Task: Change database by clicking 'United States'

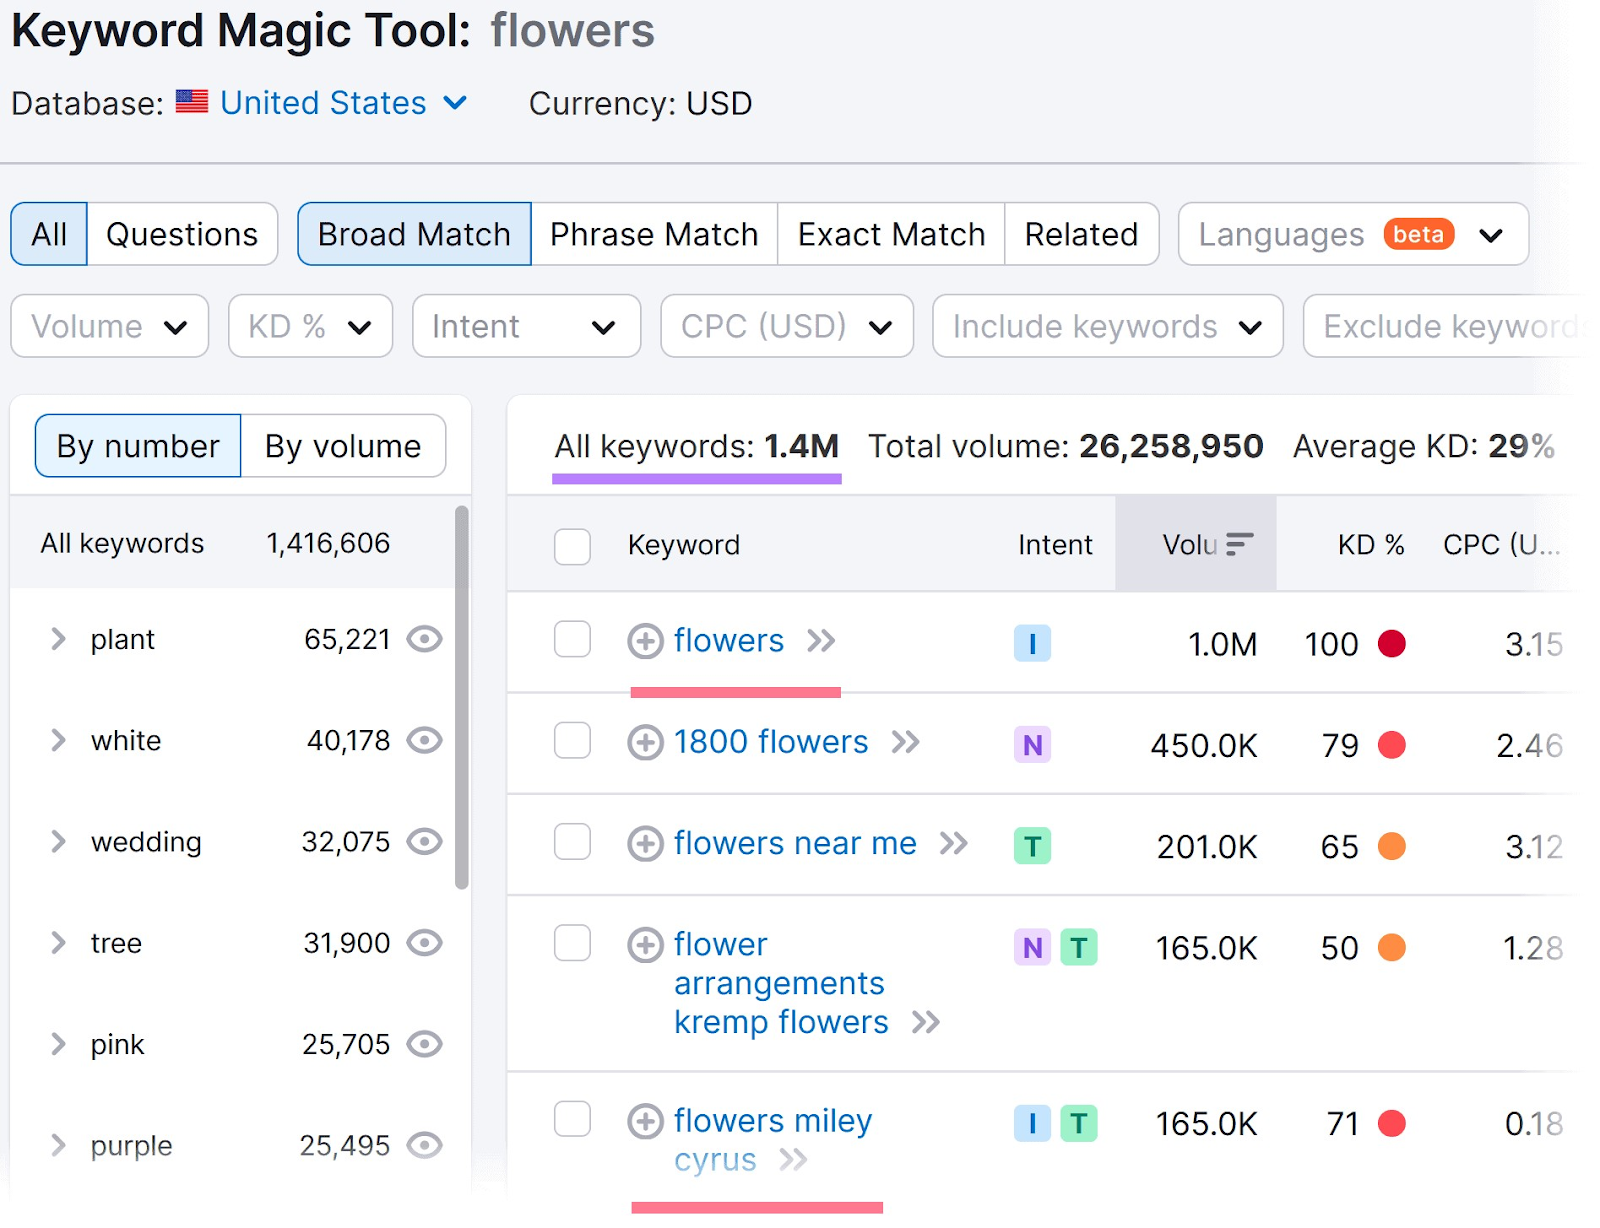Action: (x=321, y=101)
